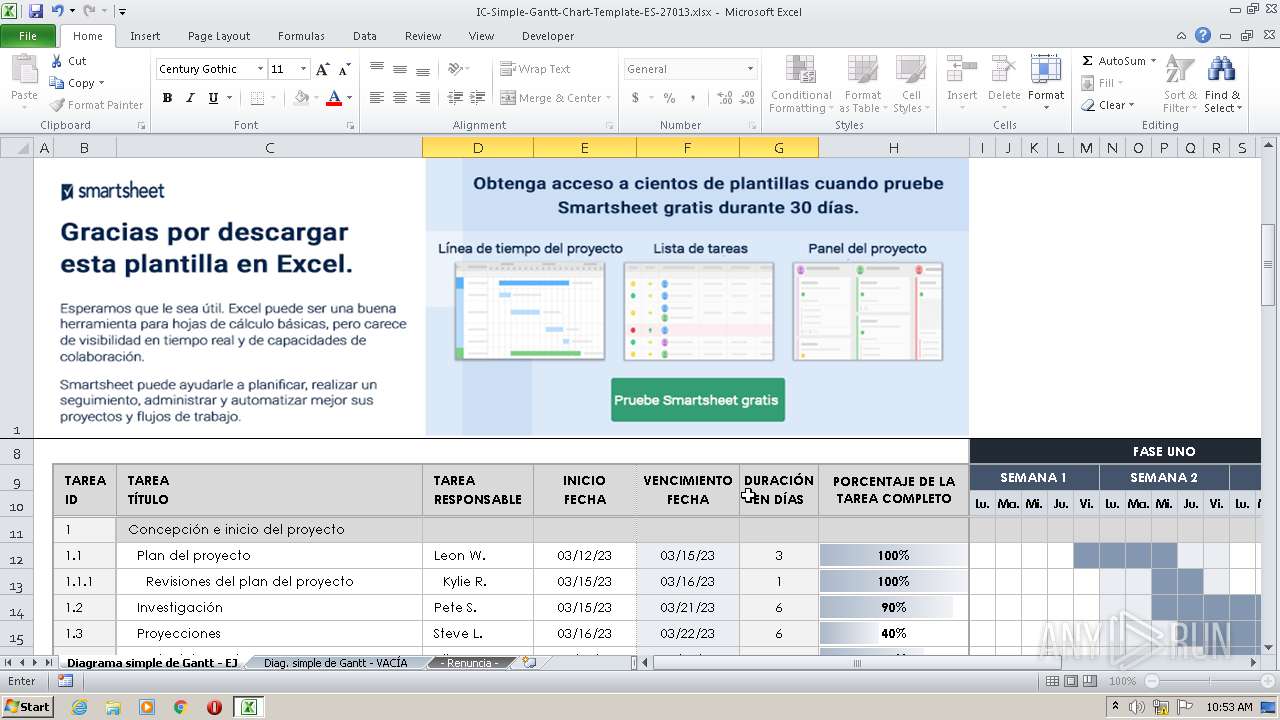Open Sort & Filter
Viewport: 1280px width, 720px height.
1180,84
